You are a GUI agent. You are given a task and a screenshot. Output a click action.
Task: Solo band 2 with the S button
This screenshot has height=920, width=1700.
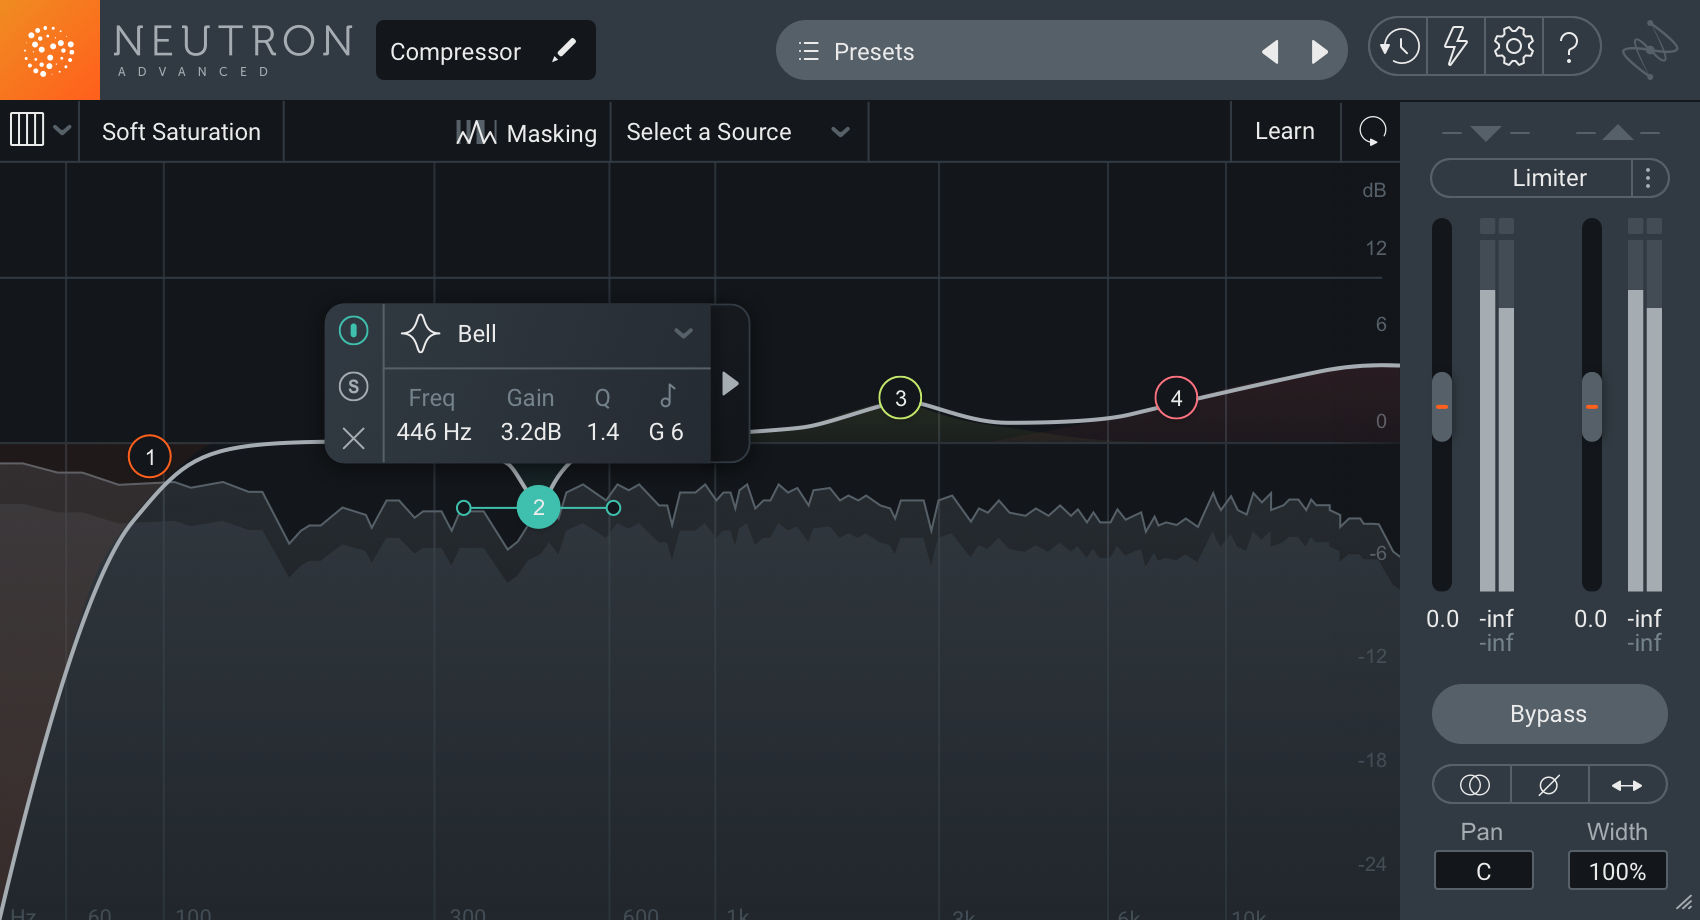[x=353, y=387]
